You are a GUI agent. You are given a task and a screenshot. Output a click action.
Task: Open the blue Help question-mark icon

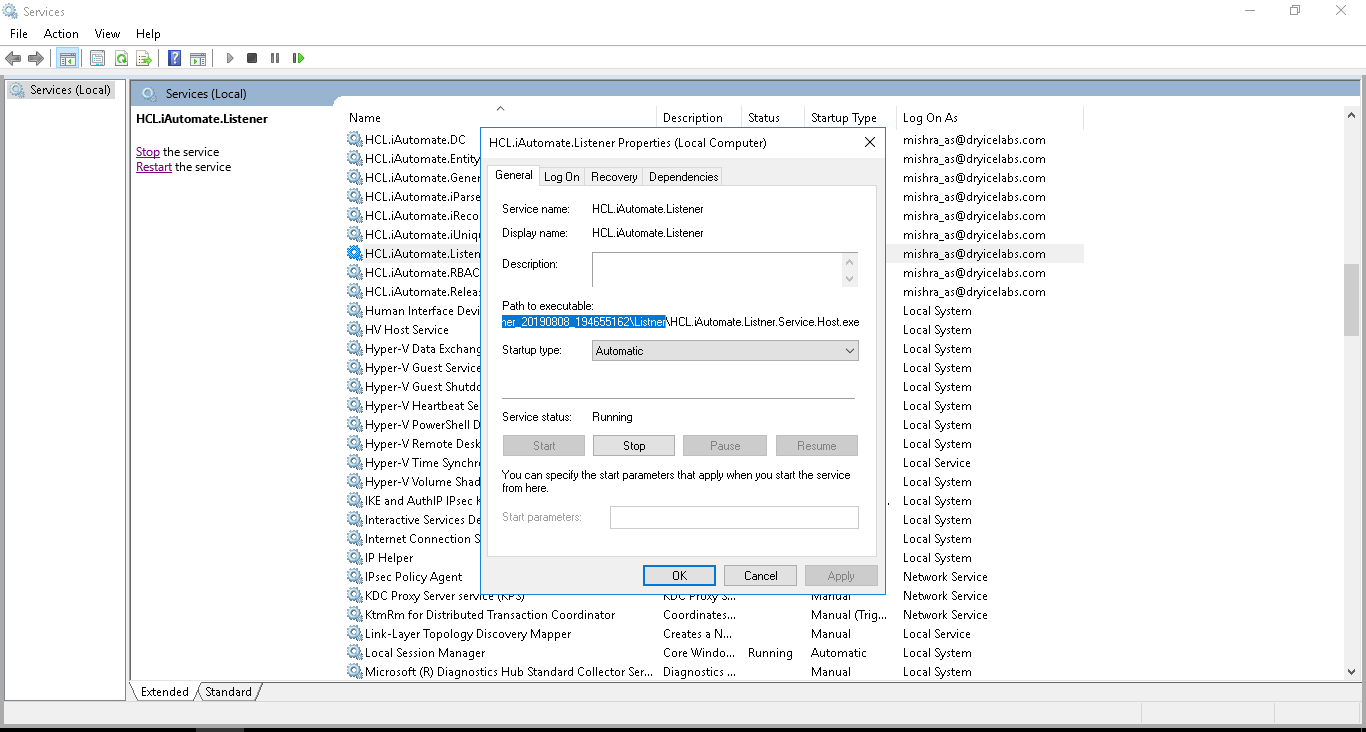coord(174,58)
